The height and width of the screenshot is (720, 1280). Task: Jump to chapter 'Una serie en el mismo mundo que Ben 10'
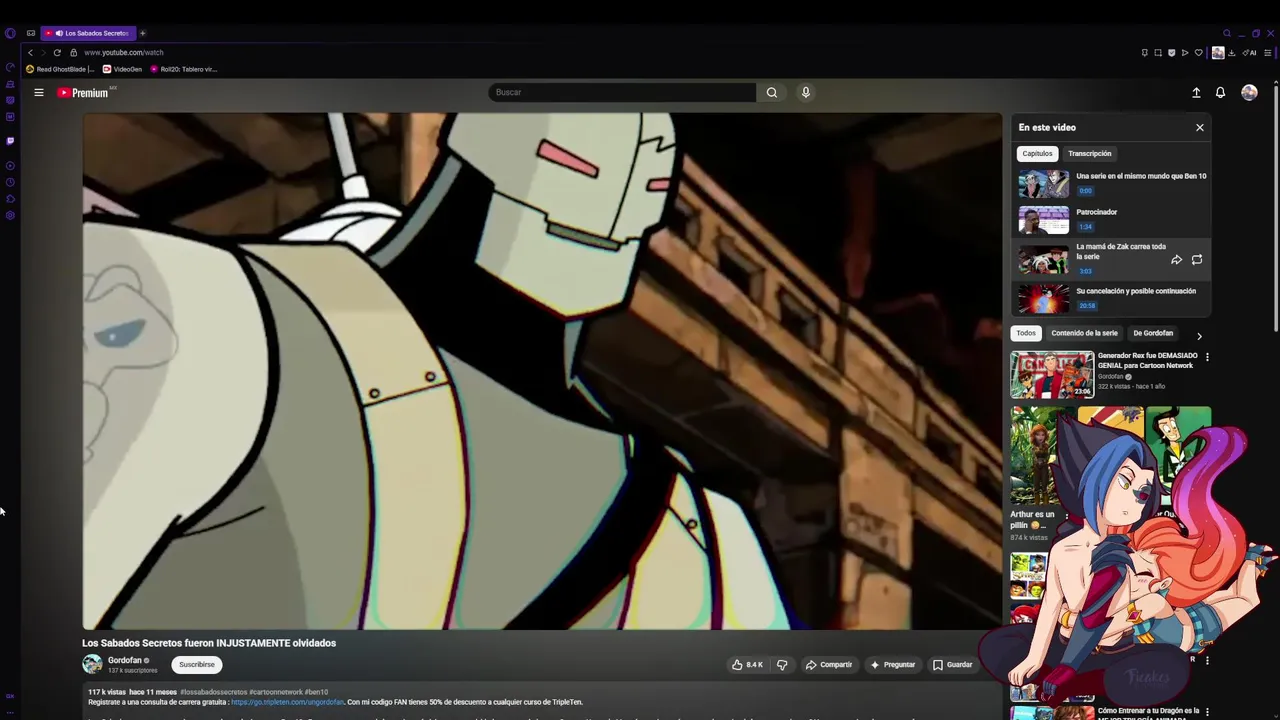pos(1112,184)
